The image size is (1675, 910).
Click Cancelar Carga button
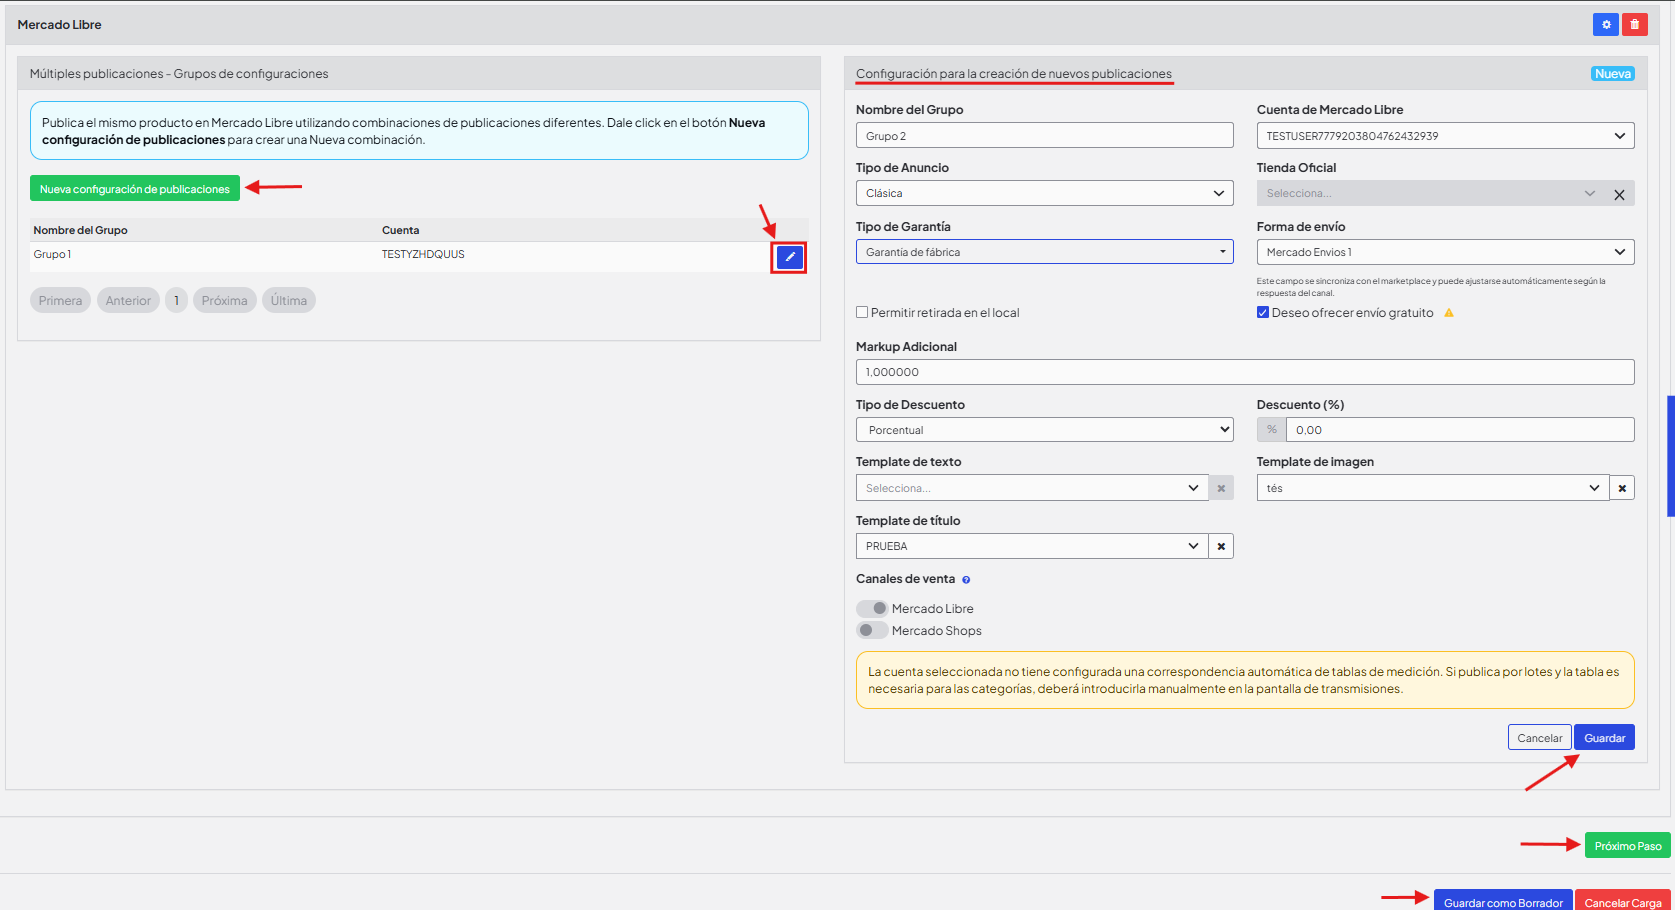coord(1623,900)
